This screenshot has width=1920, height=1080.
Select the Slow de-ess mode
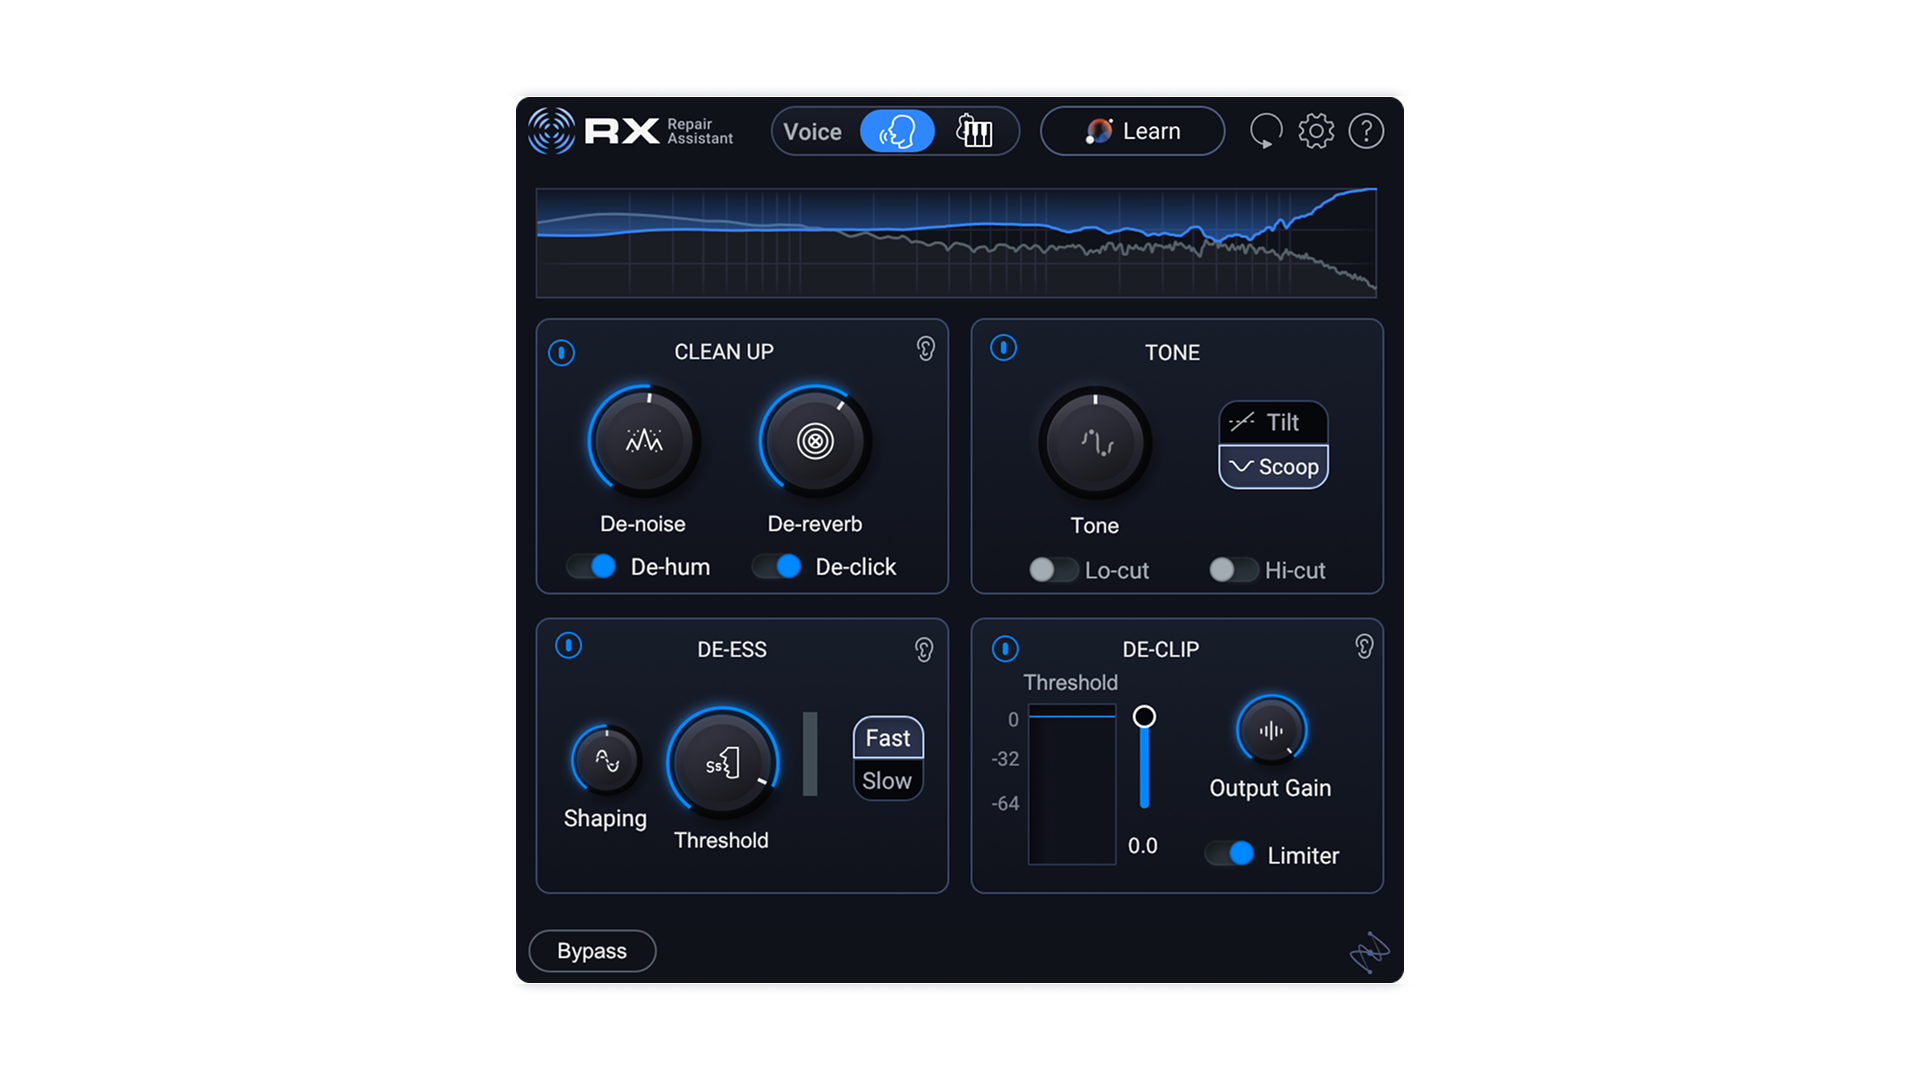(887, 780)
